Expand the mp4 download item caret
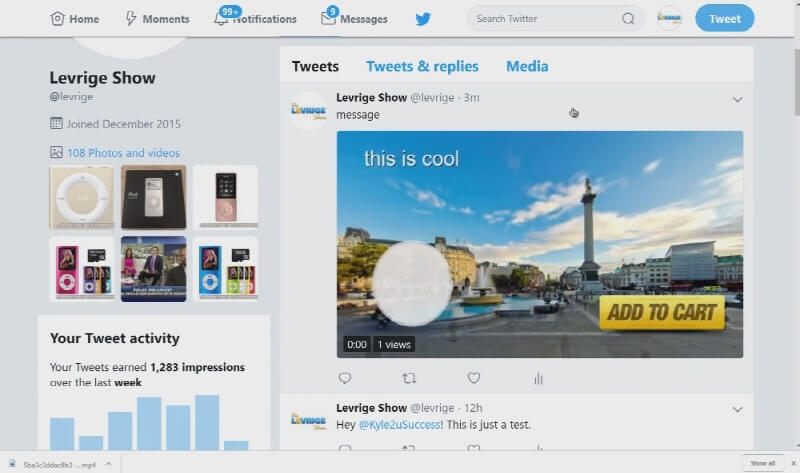This screenshot has height=473, width=800. pyautogui.click(x=108, y=464)
